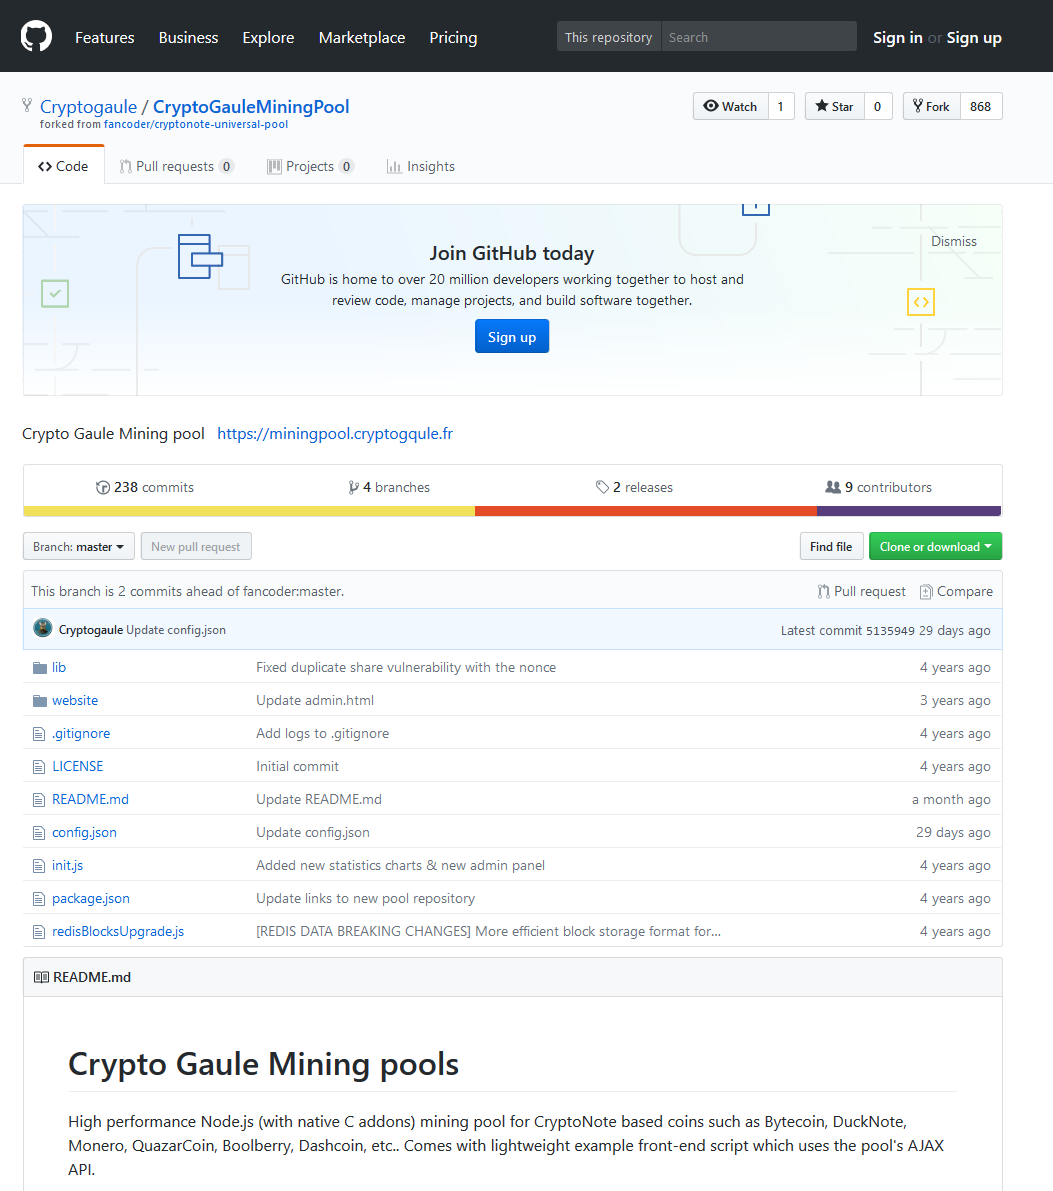Fork this repository

pos(931,106)
